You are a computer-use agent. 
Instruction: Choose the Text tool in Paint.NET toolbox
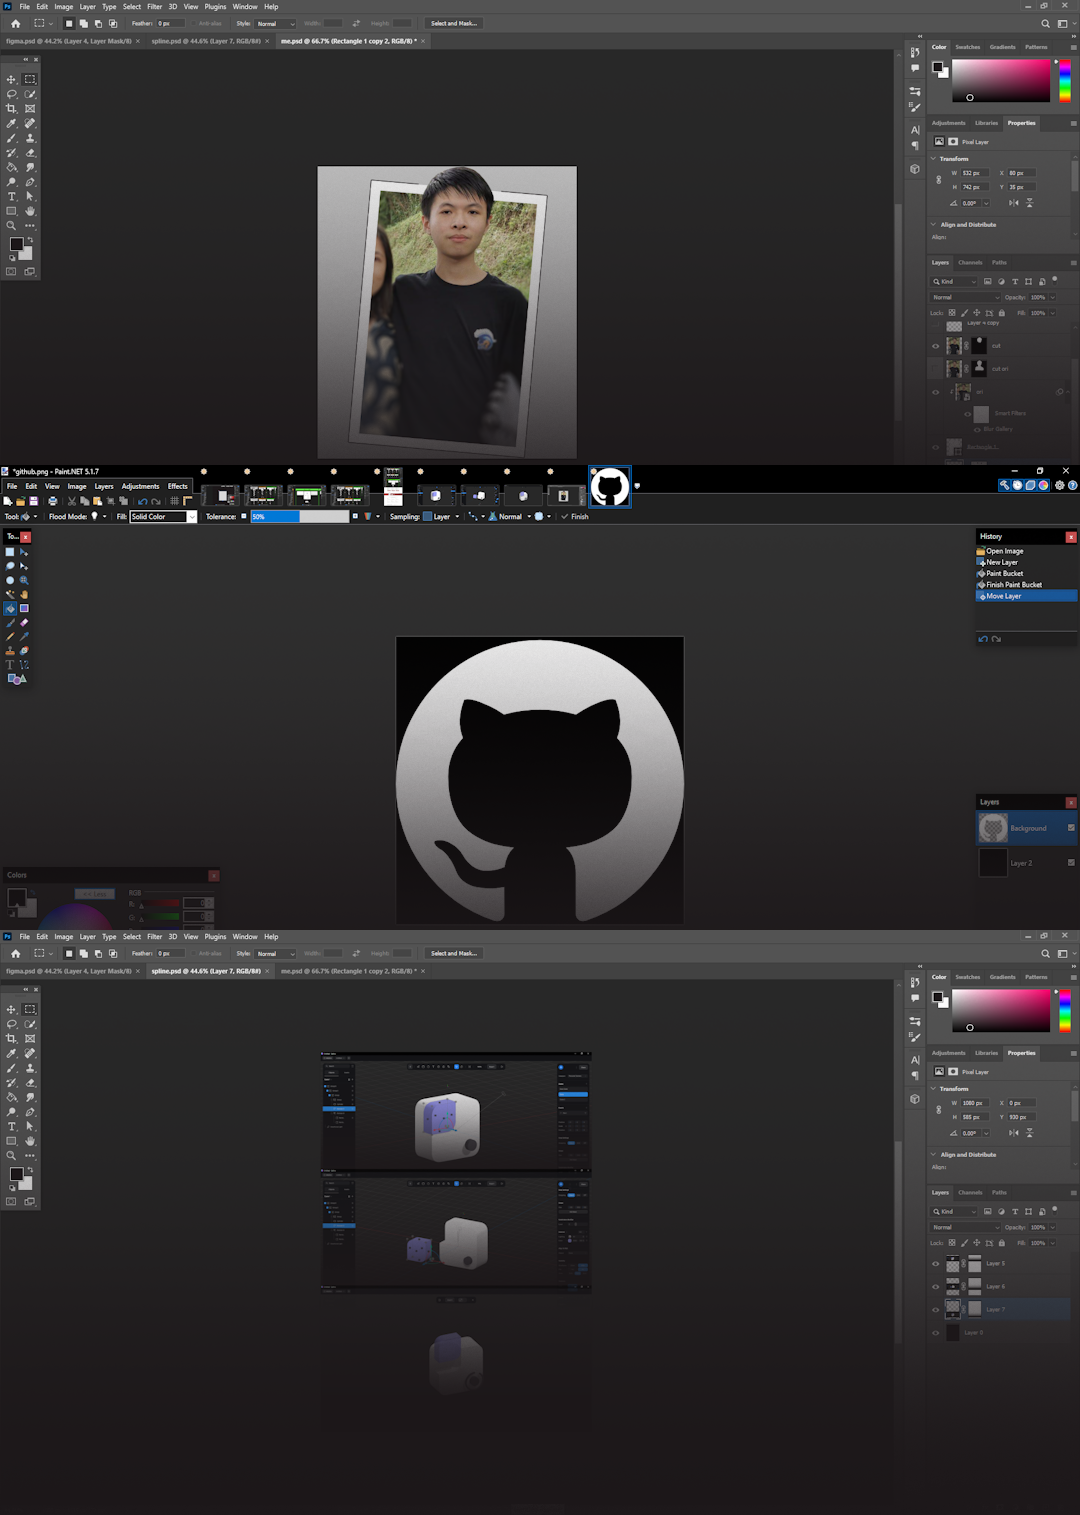pos(10,662)
